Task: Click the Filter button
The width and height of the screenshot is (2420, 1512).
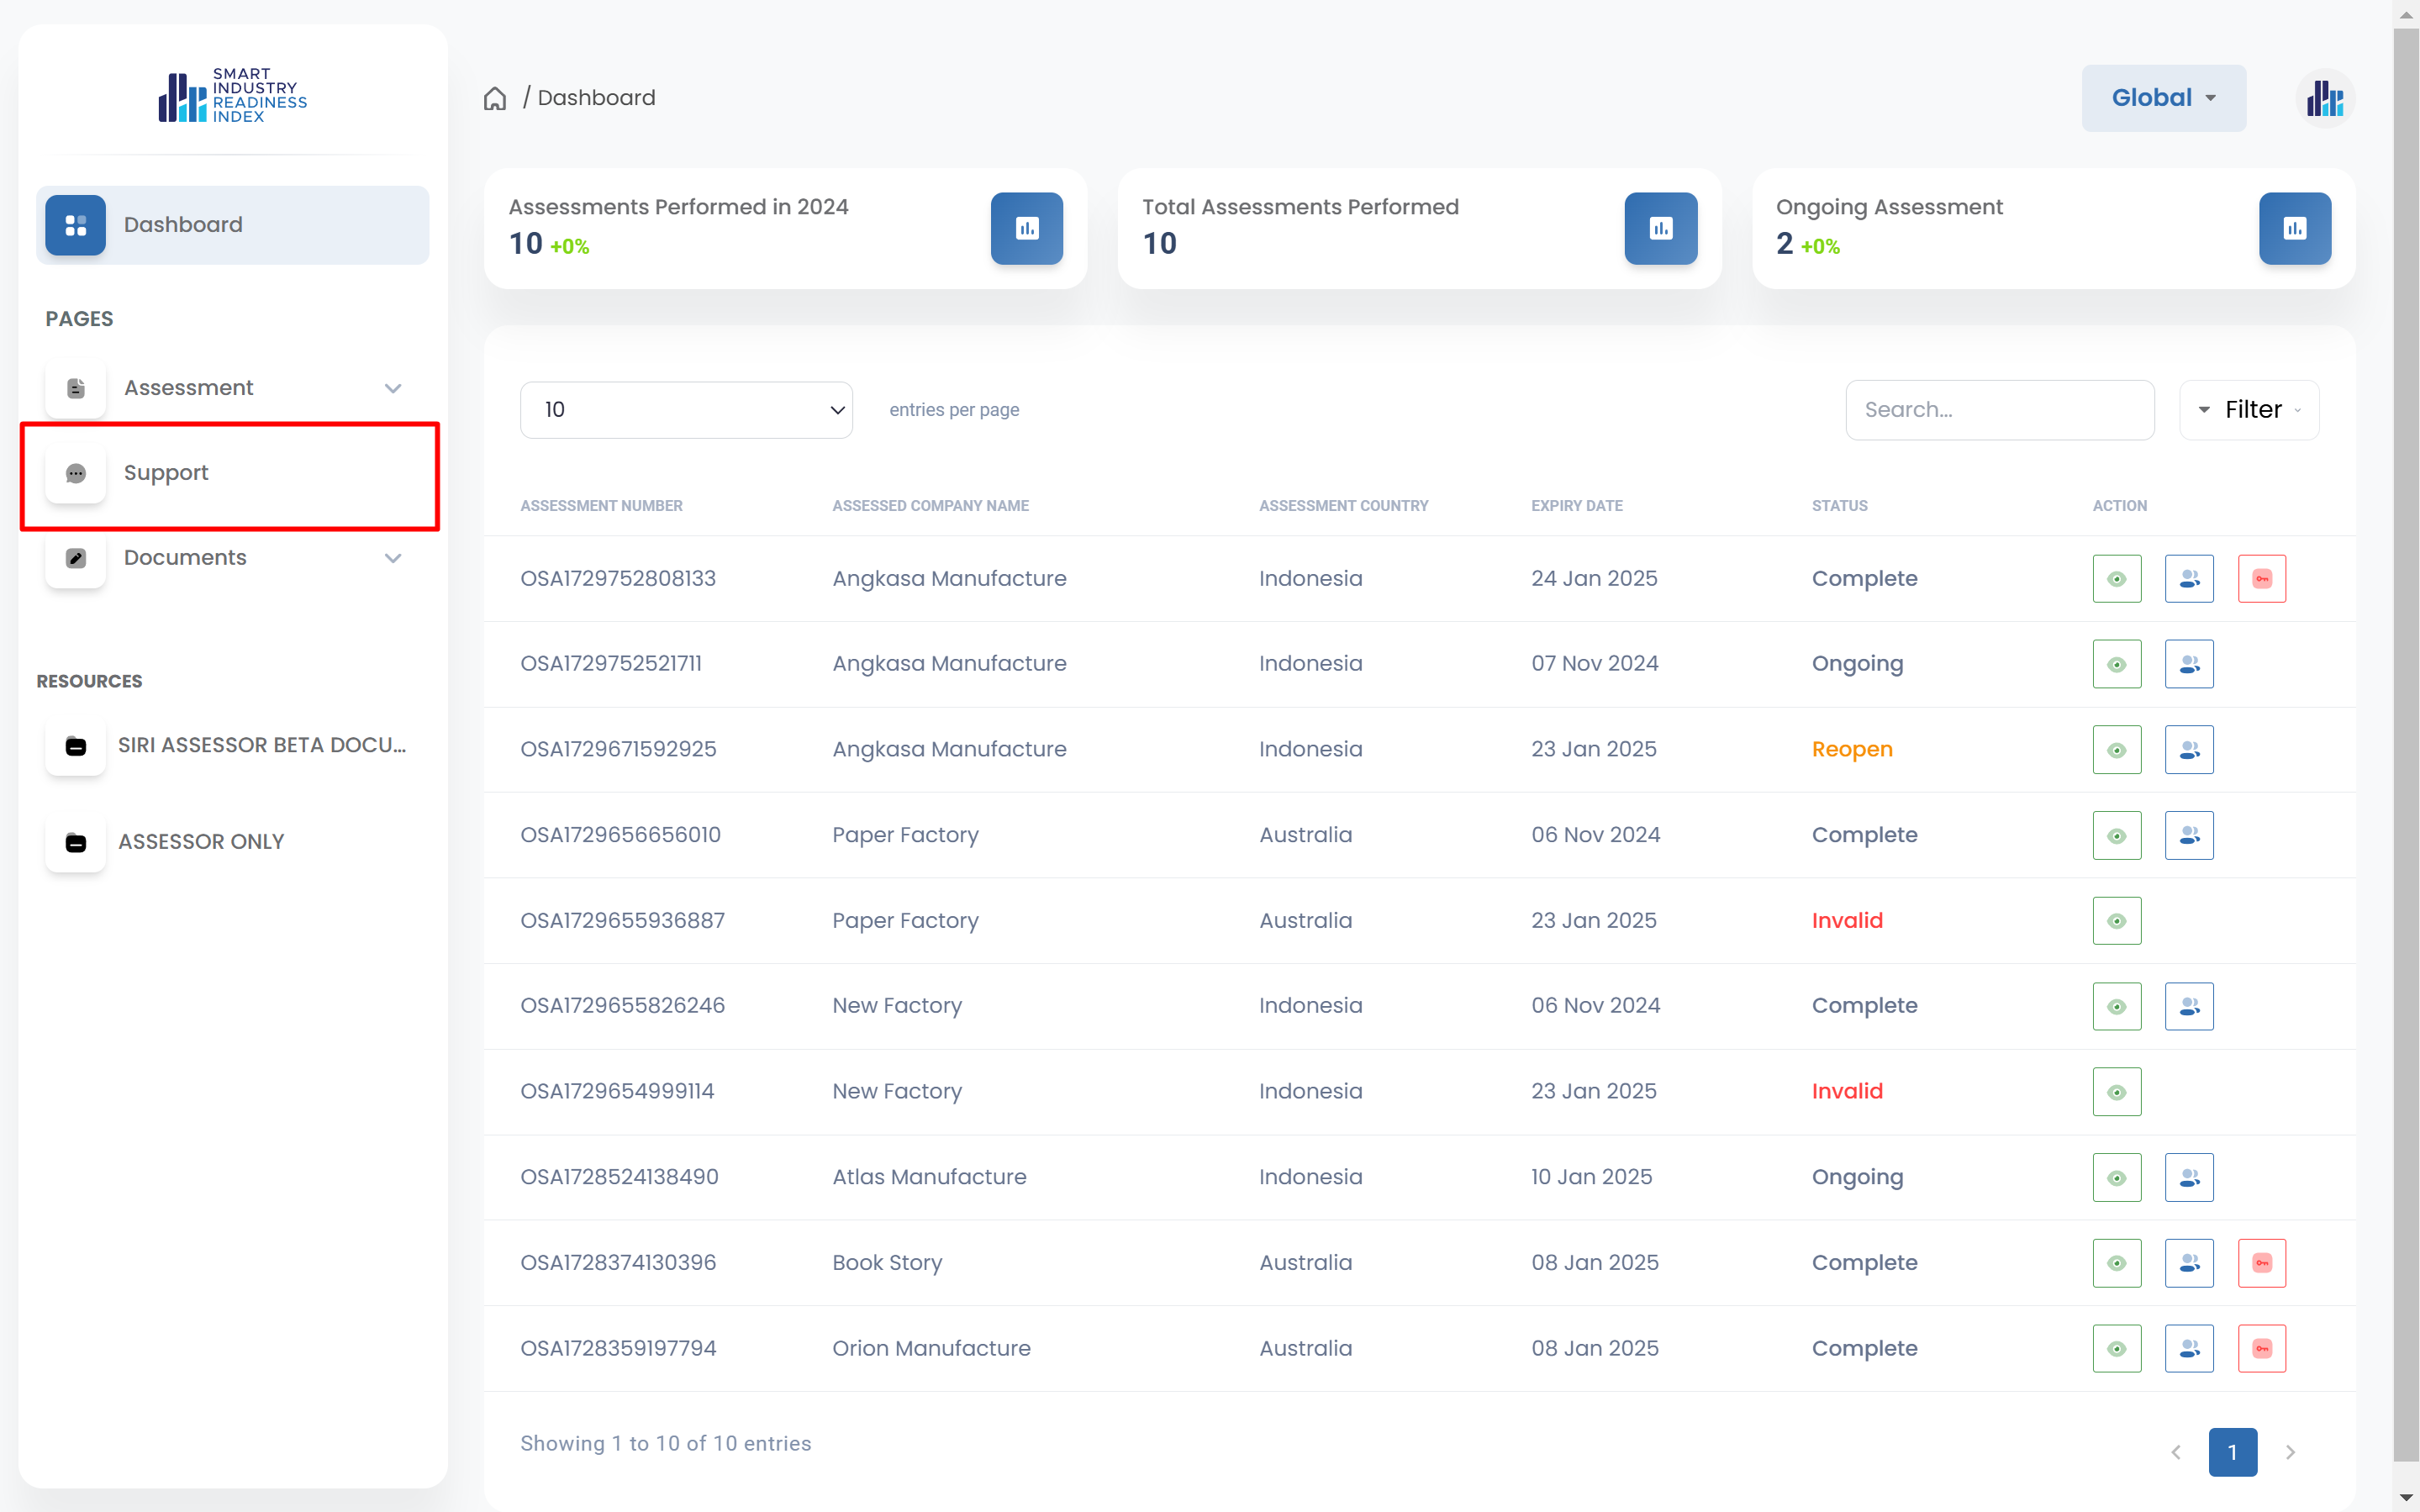Action: coord(2248,410)
